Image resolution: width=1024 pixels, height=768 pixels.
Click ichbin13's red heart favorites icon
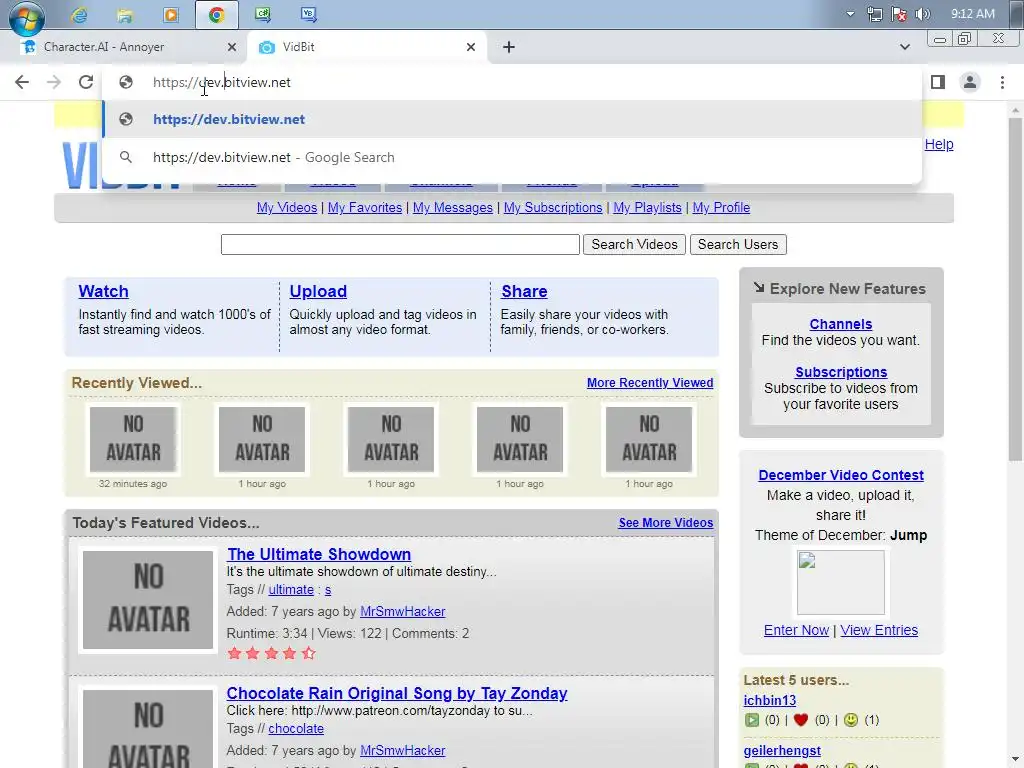tap(801, 720)
